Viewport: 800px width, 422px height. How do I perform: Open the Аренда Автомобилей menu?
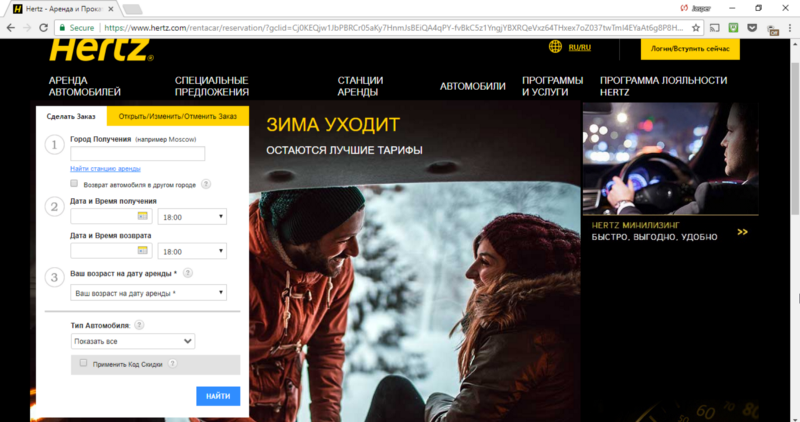pyautogui.click(x=85, y=86)
